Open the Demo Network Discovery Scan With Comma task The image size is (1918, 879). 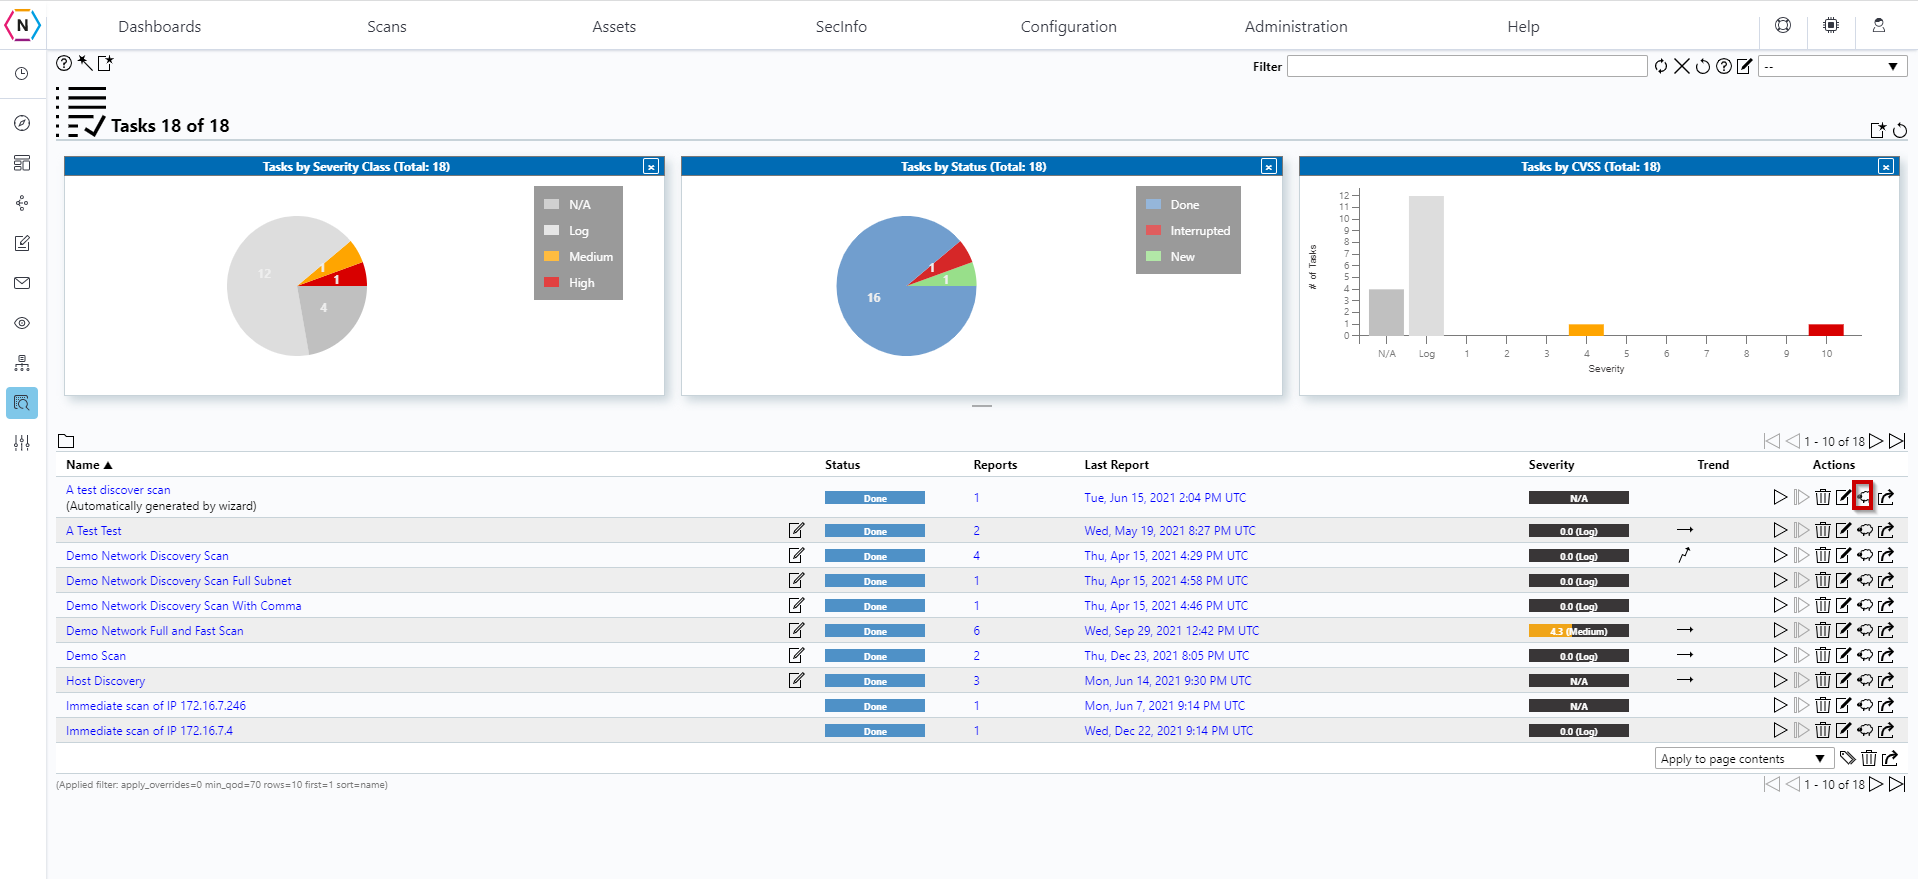(x=183, y=606)
